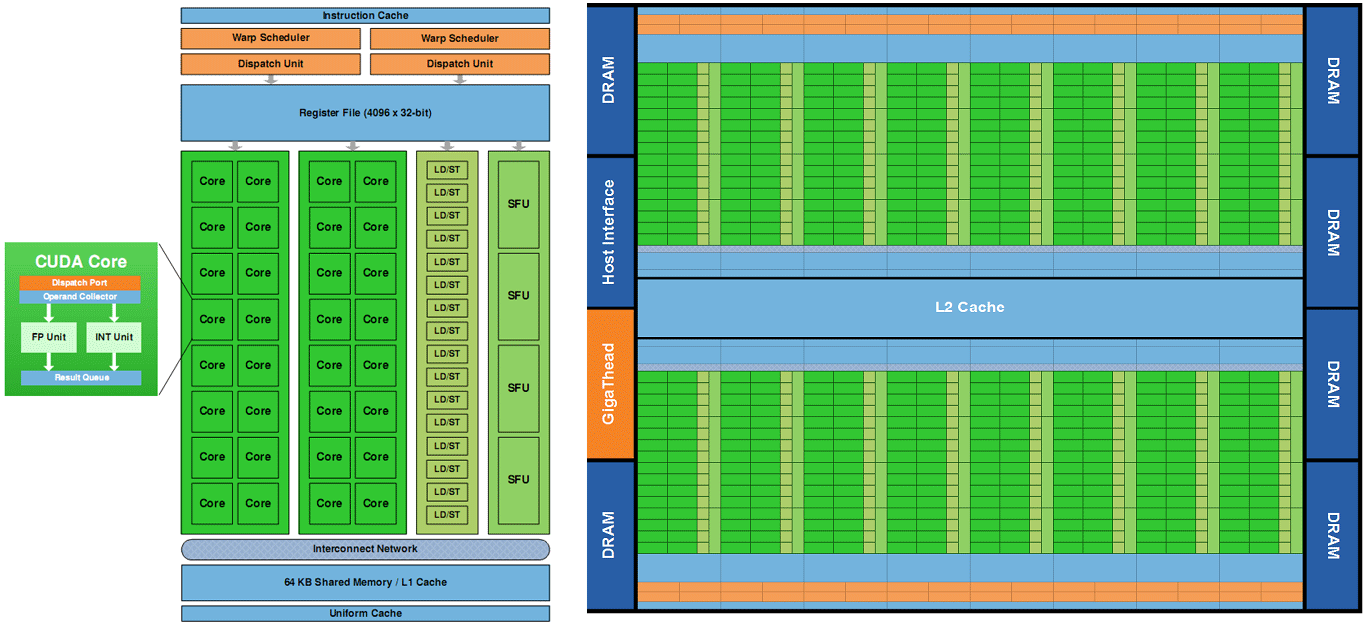Select the FP Unit box
This screenshot has height=628, width=1371.
point(48,337)
